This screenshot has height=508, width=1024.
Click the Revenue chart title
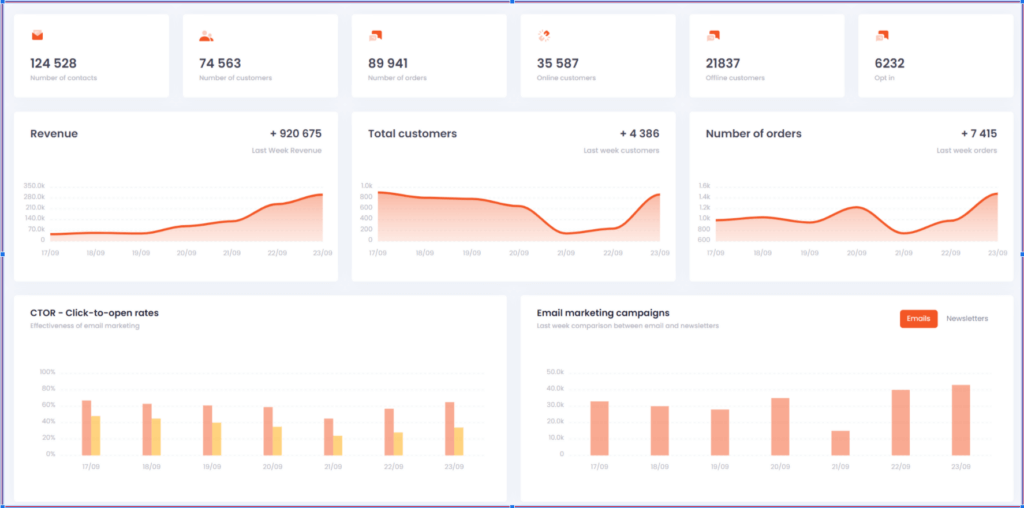pyautogui.click(x=54, y=134)
